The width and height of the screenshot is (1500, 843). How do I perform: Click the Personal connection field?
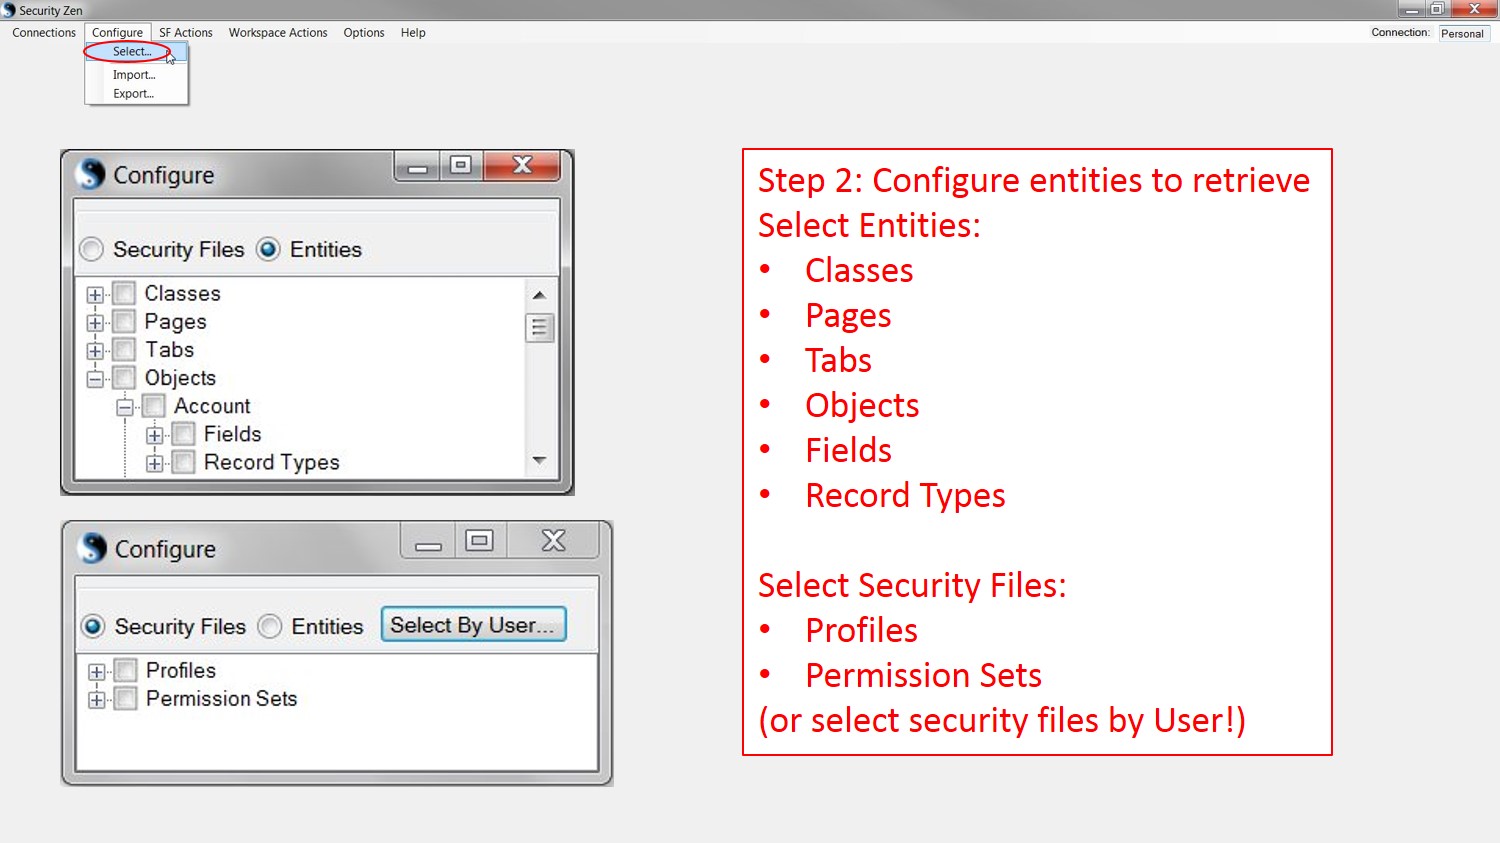tap(1462, 32)
